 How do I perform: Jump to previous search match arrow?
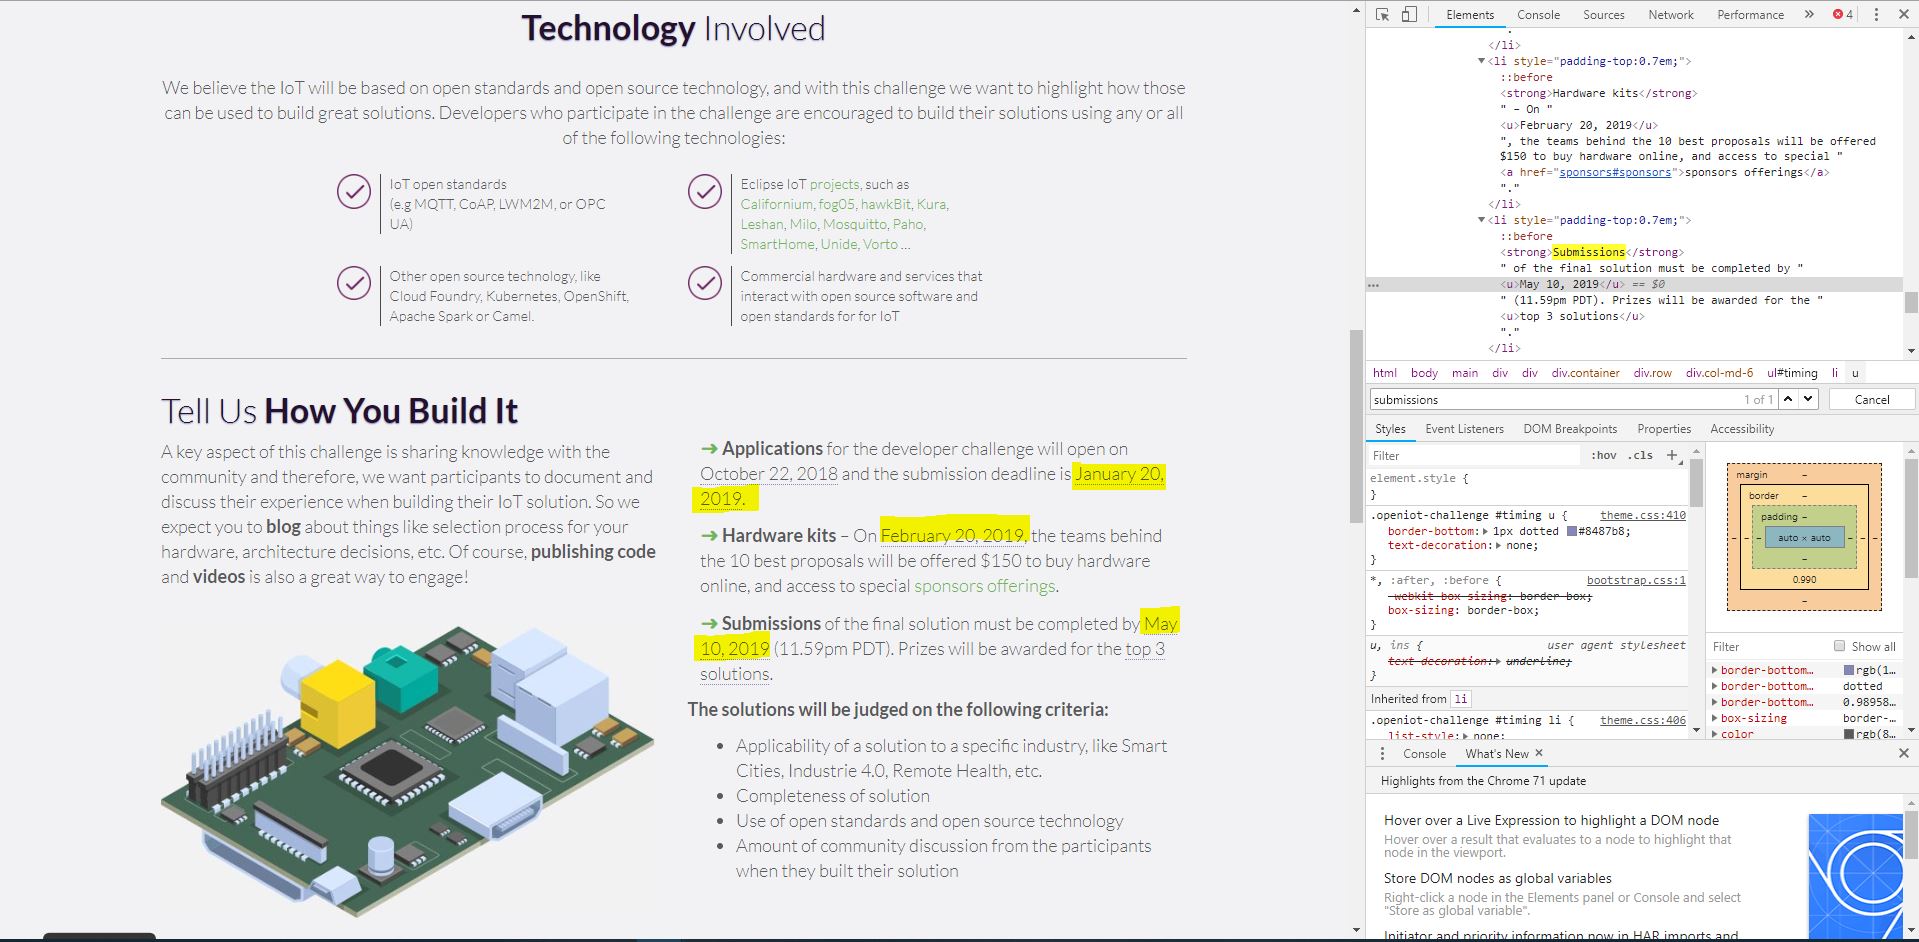1787,398
